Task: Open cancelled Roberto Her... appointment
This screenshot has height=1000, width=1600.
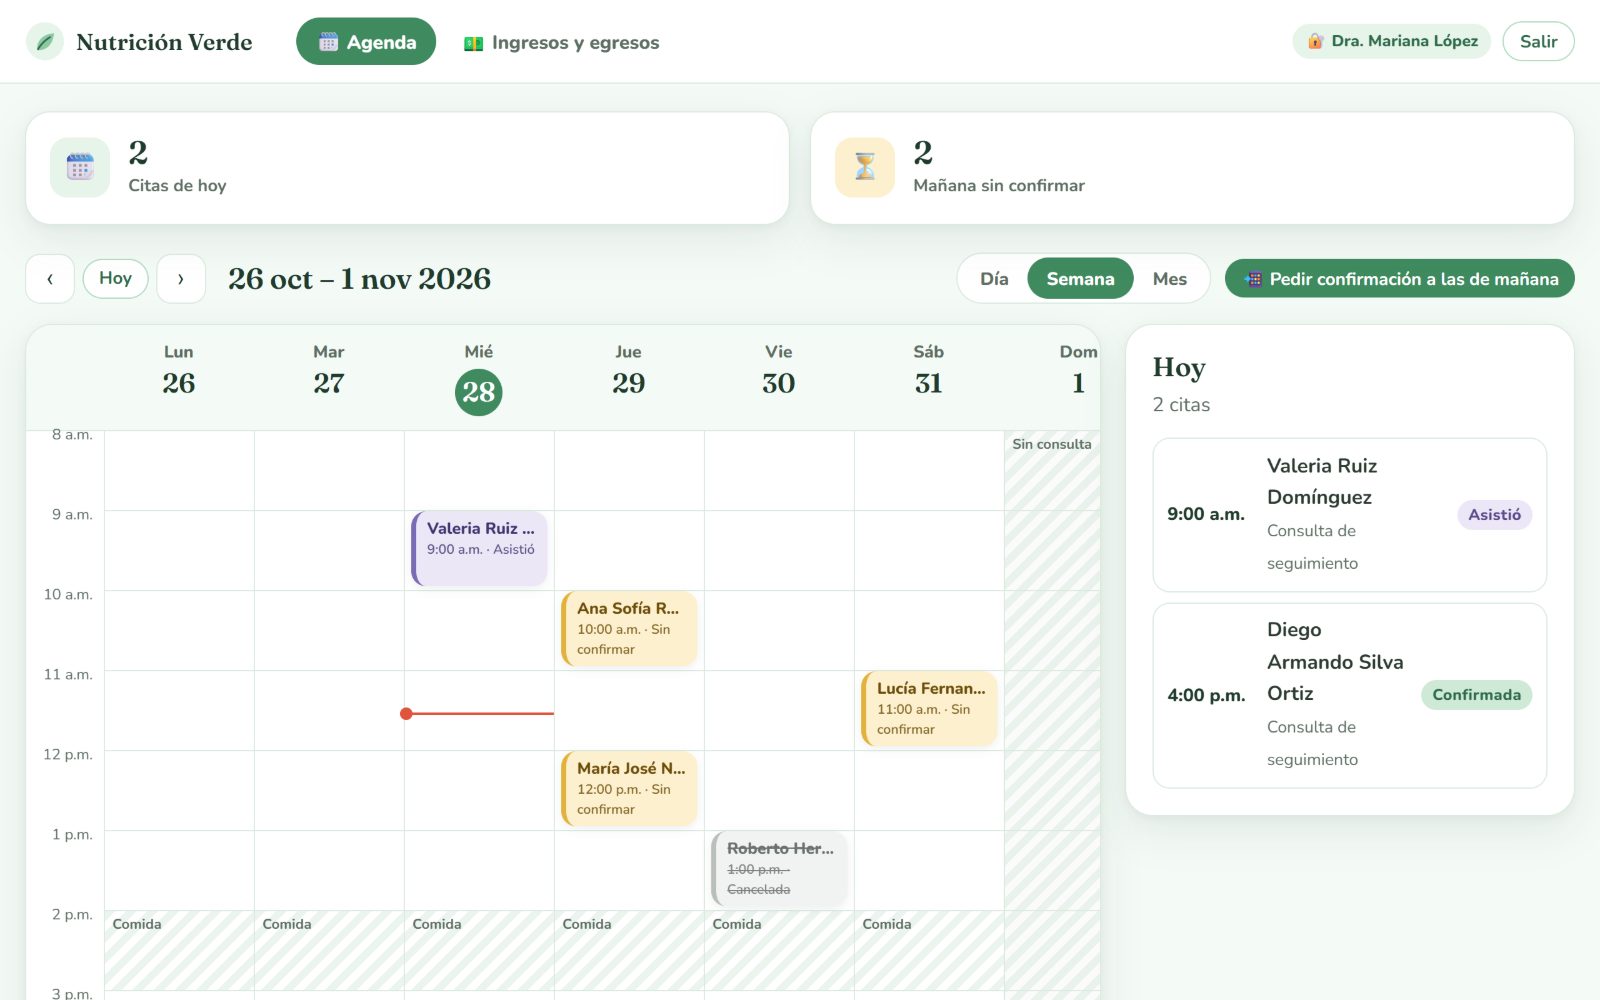Action: pyautogui.click(x=779, y=868)
